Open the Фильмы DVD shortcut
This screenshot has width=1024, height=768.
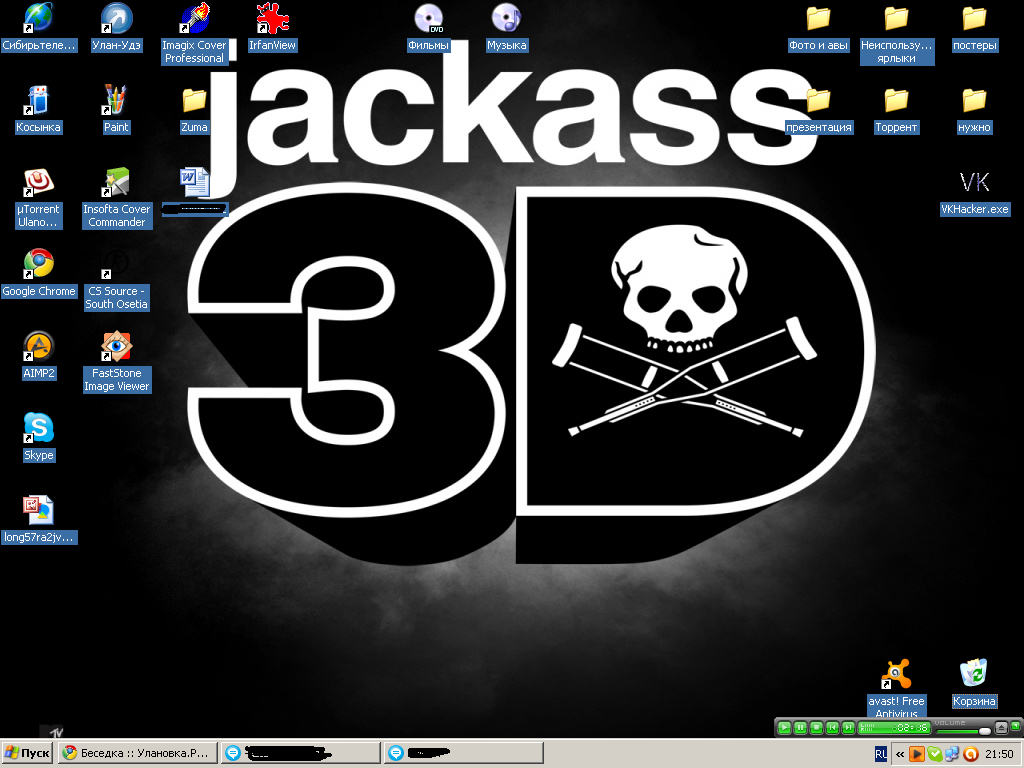click(x=428, y=19)
